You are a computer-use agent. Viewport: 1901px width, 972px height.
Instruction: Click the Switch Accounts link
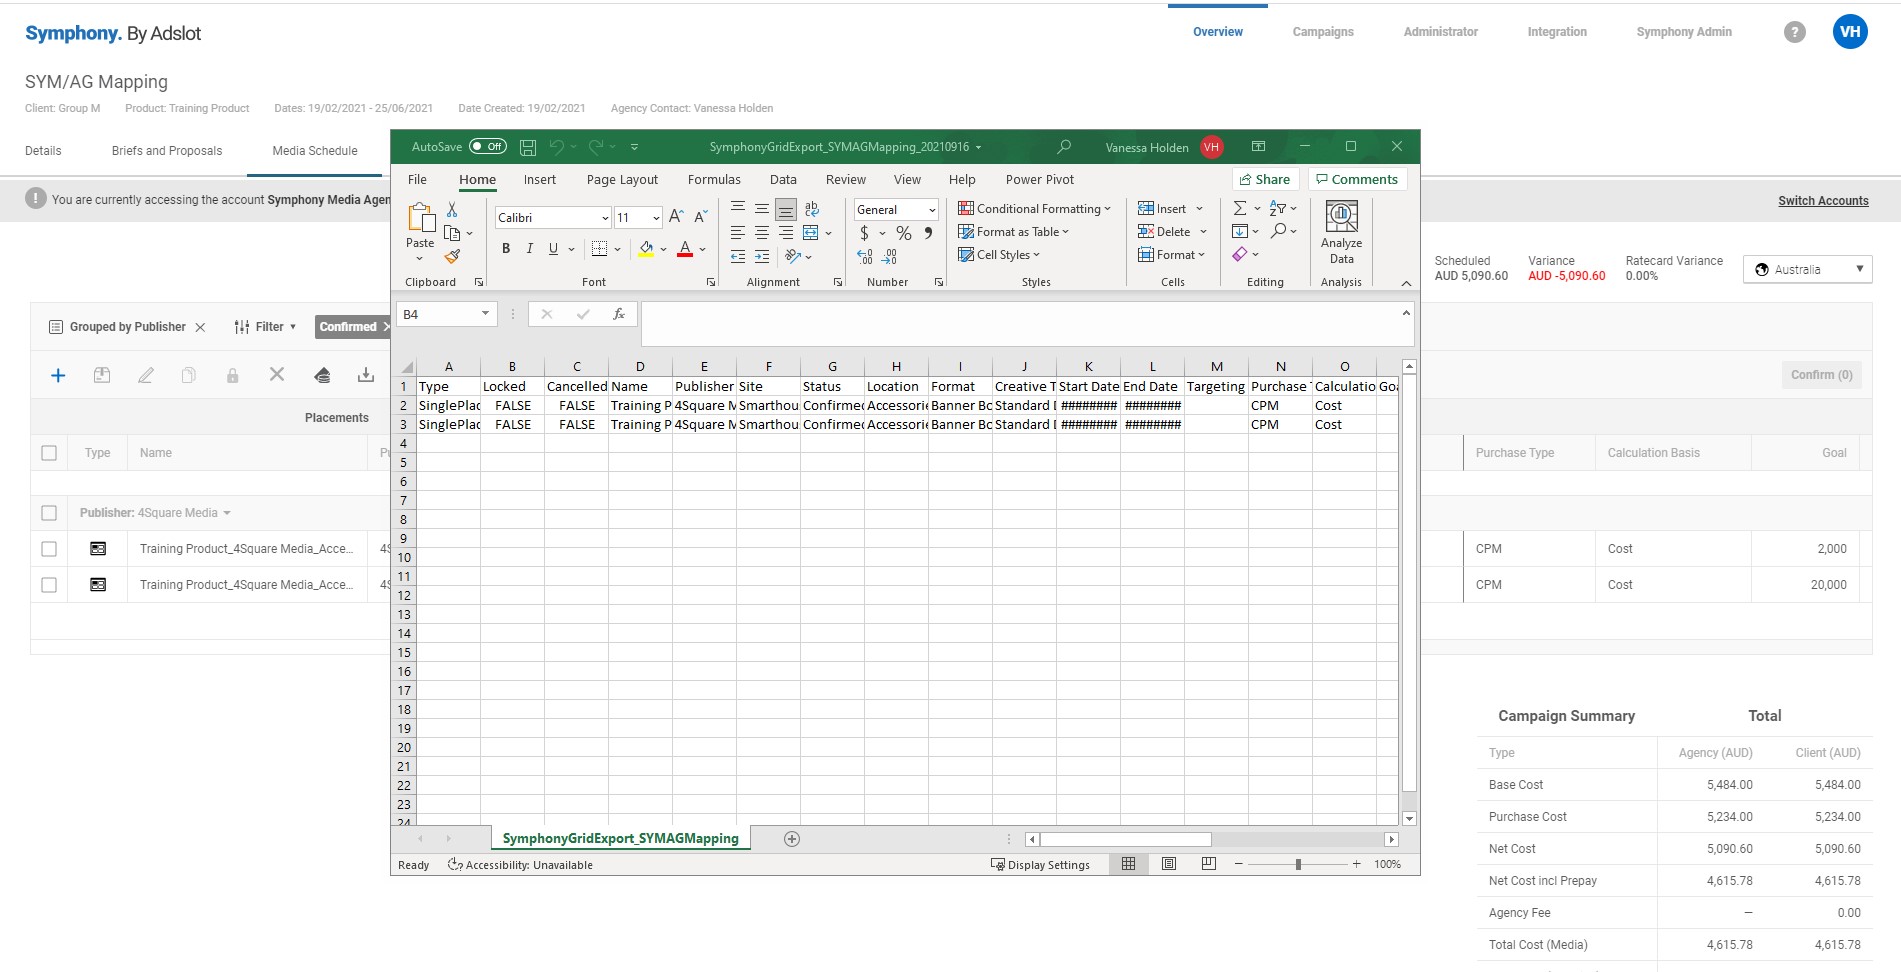pos(1823,201)
